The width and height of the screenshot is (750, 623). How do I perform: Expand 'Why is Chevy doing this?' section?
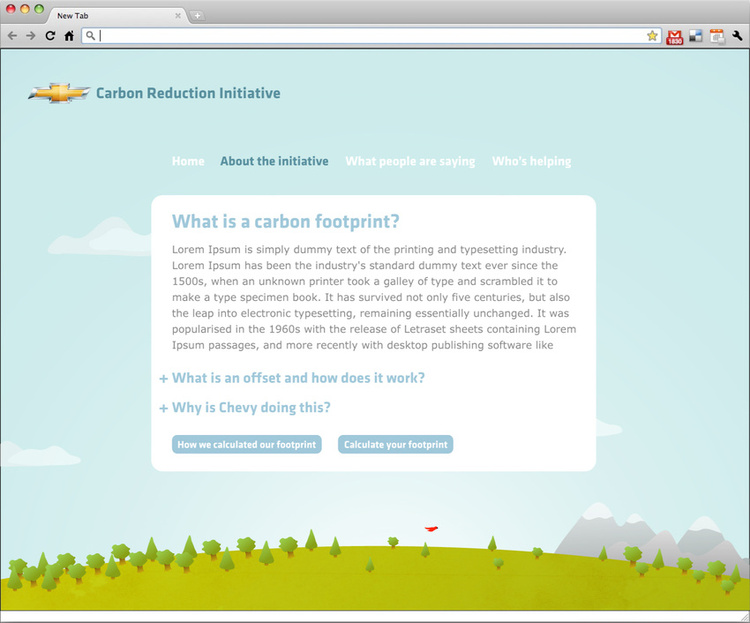tap(251, 408)
